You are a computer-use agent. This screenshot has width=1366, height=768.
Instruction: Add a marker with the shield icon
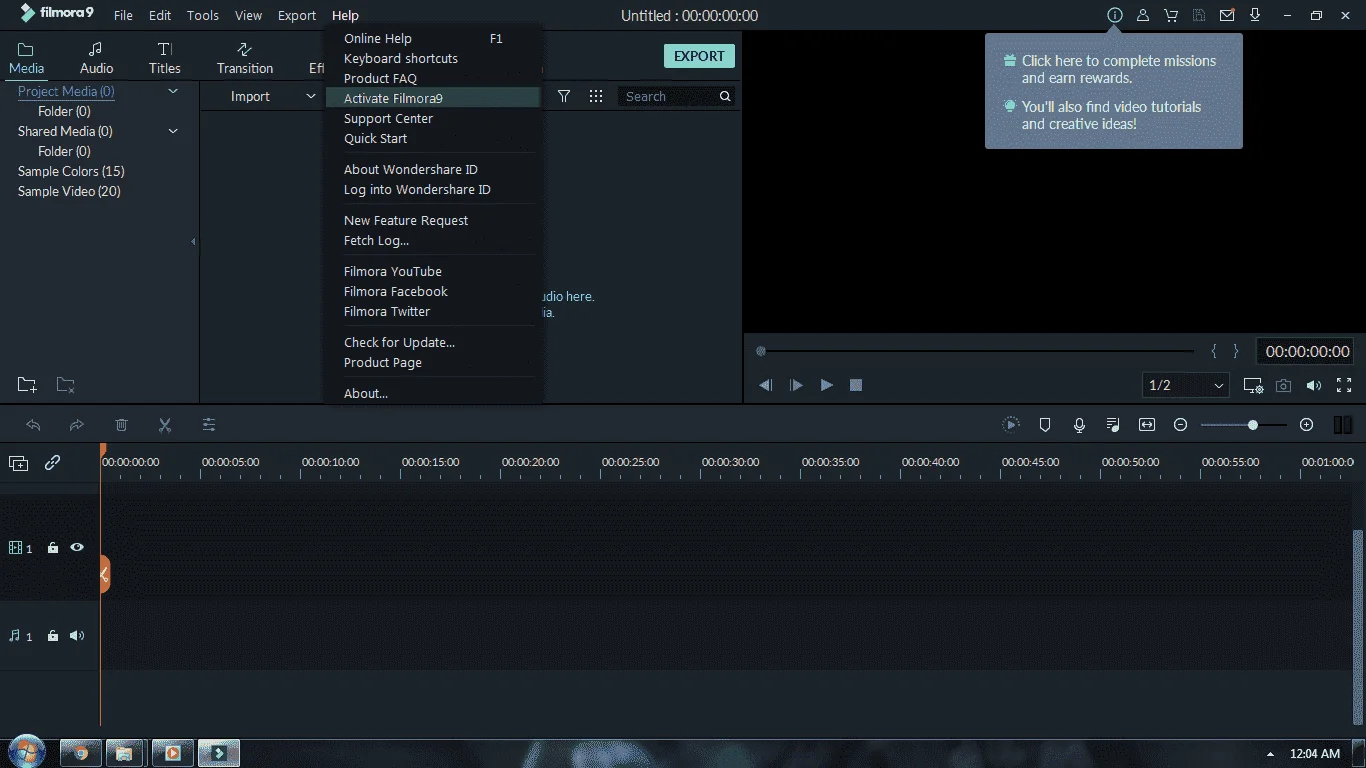click(x=1045, y=425)
